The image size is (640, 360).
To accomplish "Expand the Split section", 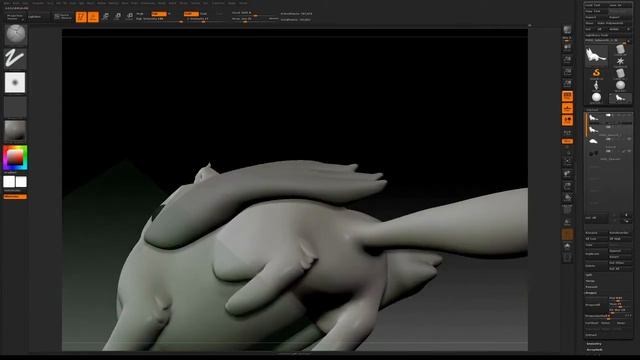I will [x=589, y=275].
